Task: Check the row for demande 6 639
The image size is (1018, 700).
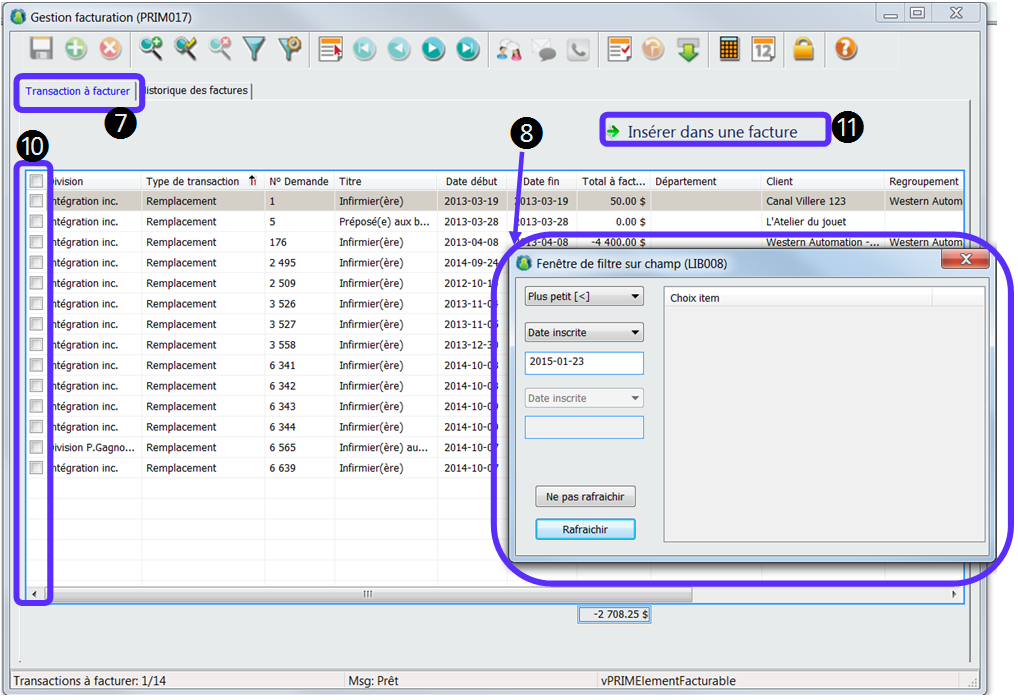Action: (37, 468)
